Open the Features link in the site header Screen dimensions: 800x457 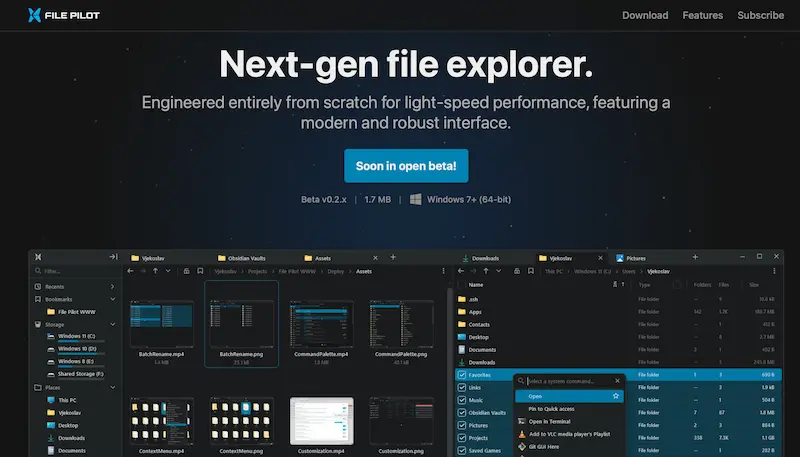click(703, 15)
